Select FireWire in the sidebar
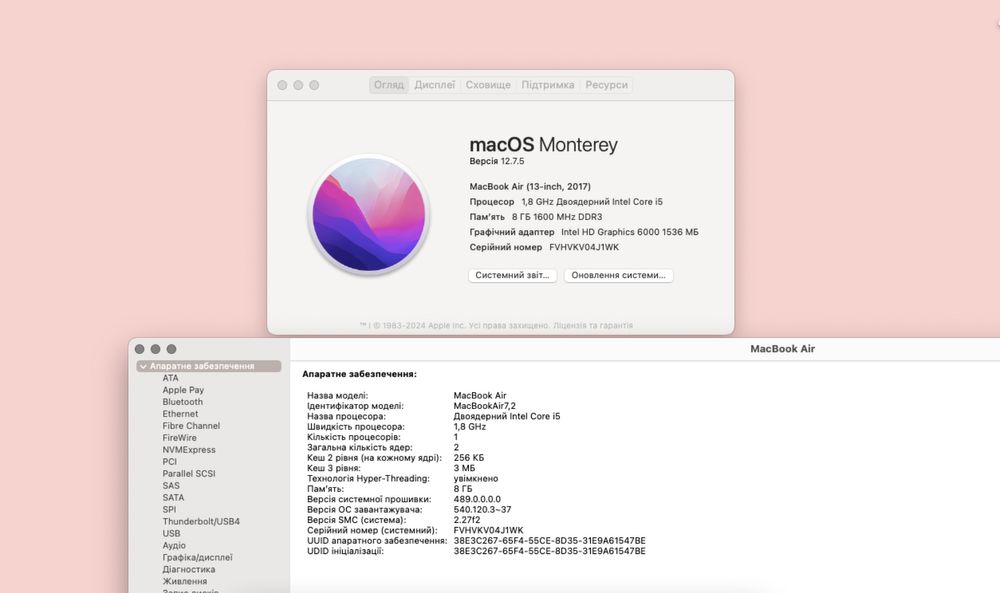This screenshot has height=593, width=1000. coord(179,438)
